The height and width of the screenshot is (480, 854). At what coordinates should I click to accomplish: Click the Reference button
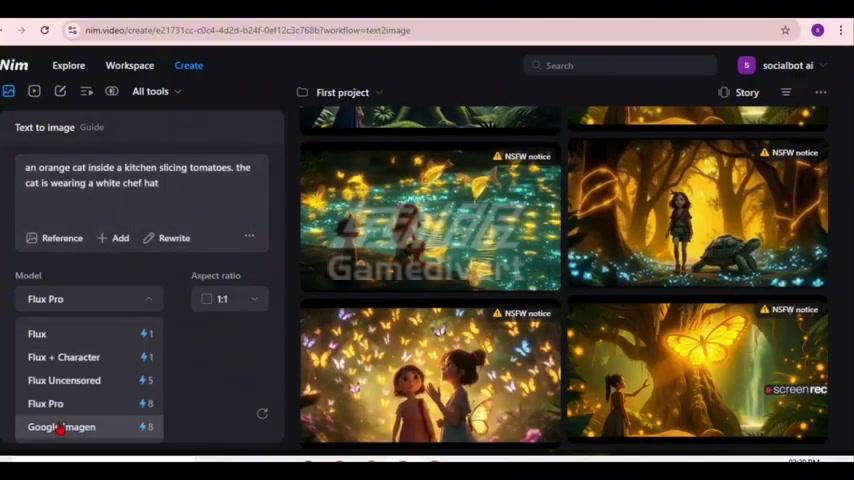point(54,238)
